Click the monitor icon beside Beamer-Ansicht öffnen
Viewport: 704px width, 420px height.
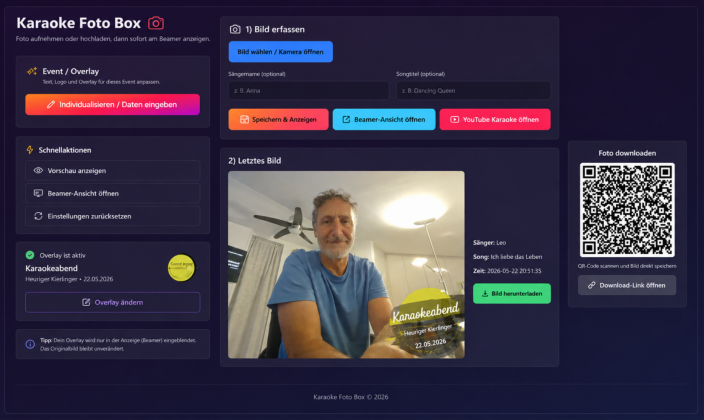[x=38, y=193]
